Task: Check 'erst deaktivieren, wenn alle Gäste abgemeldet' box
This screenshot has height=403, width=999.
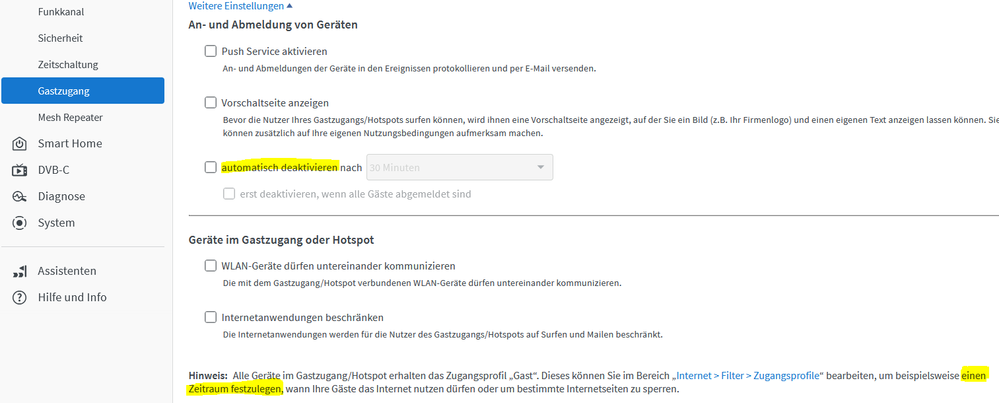Action: tap(230, 194)
